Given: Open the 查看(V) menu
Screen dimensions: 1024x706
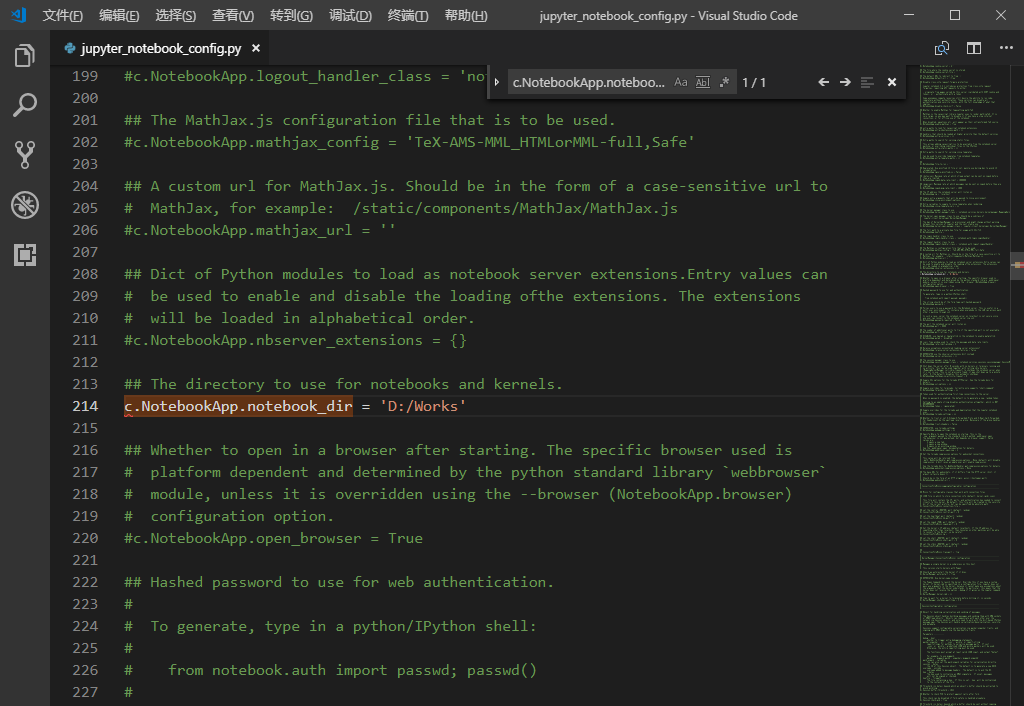Looking at the screenshot, I should tap(232, 16).
